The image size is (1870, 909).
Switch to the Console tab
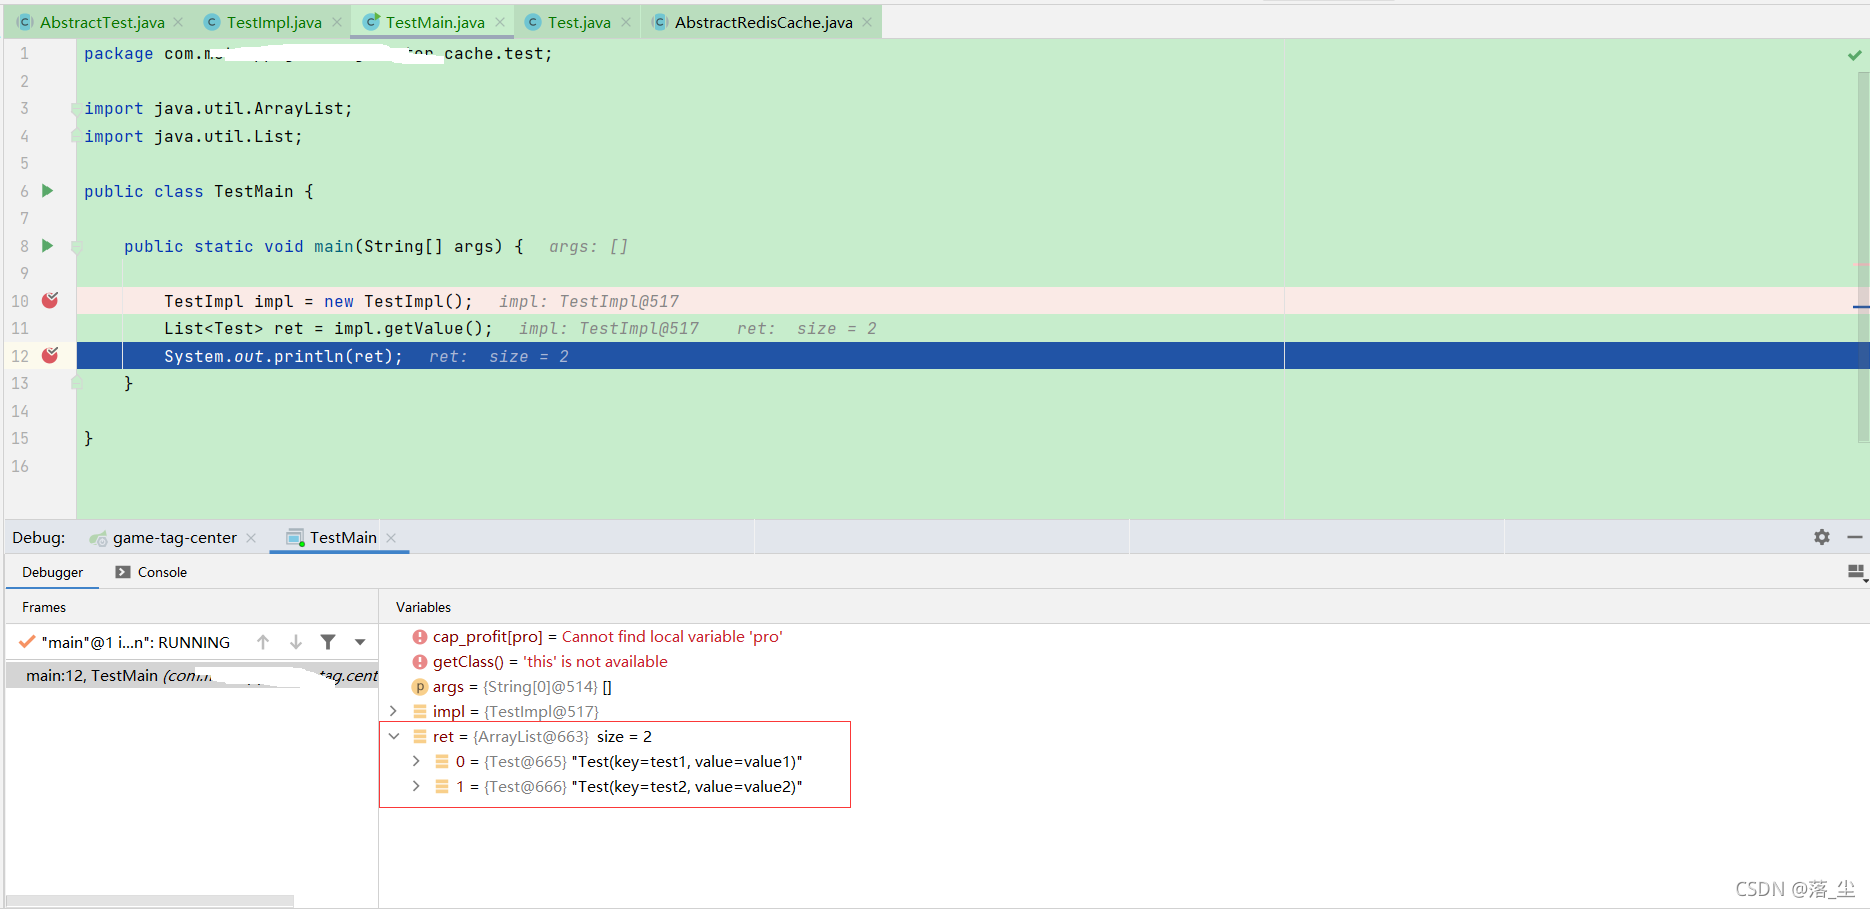[151, 572]
